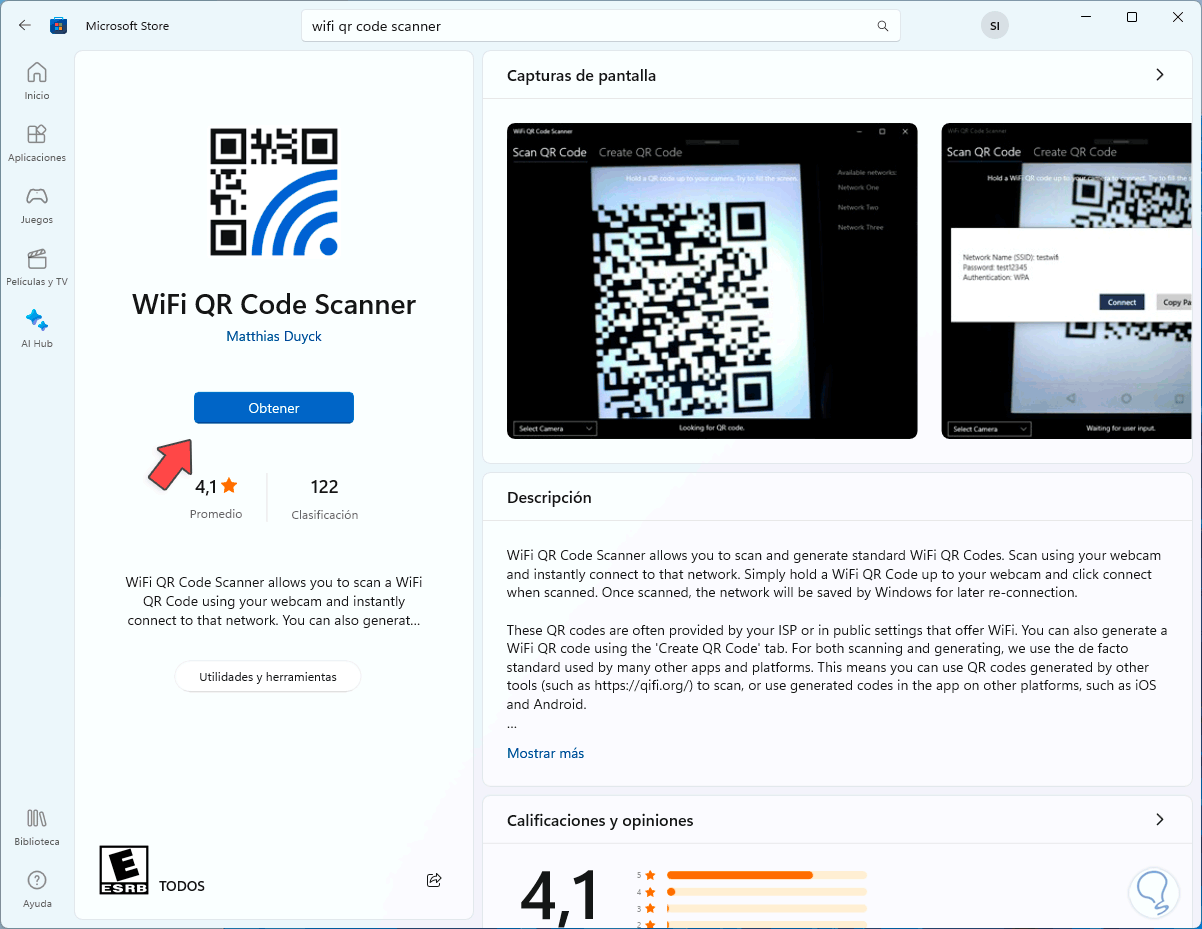1202x929 pixels.
Task: Open AI Hub in the sidebar
Action: point(37,329)
